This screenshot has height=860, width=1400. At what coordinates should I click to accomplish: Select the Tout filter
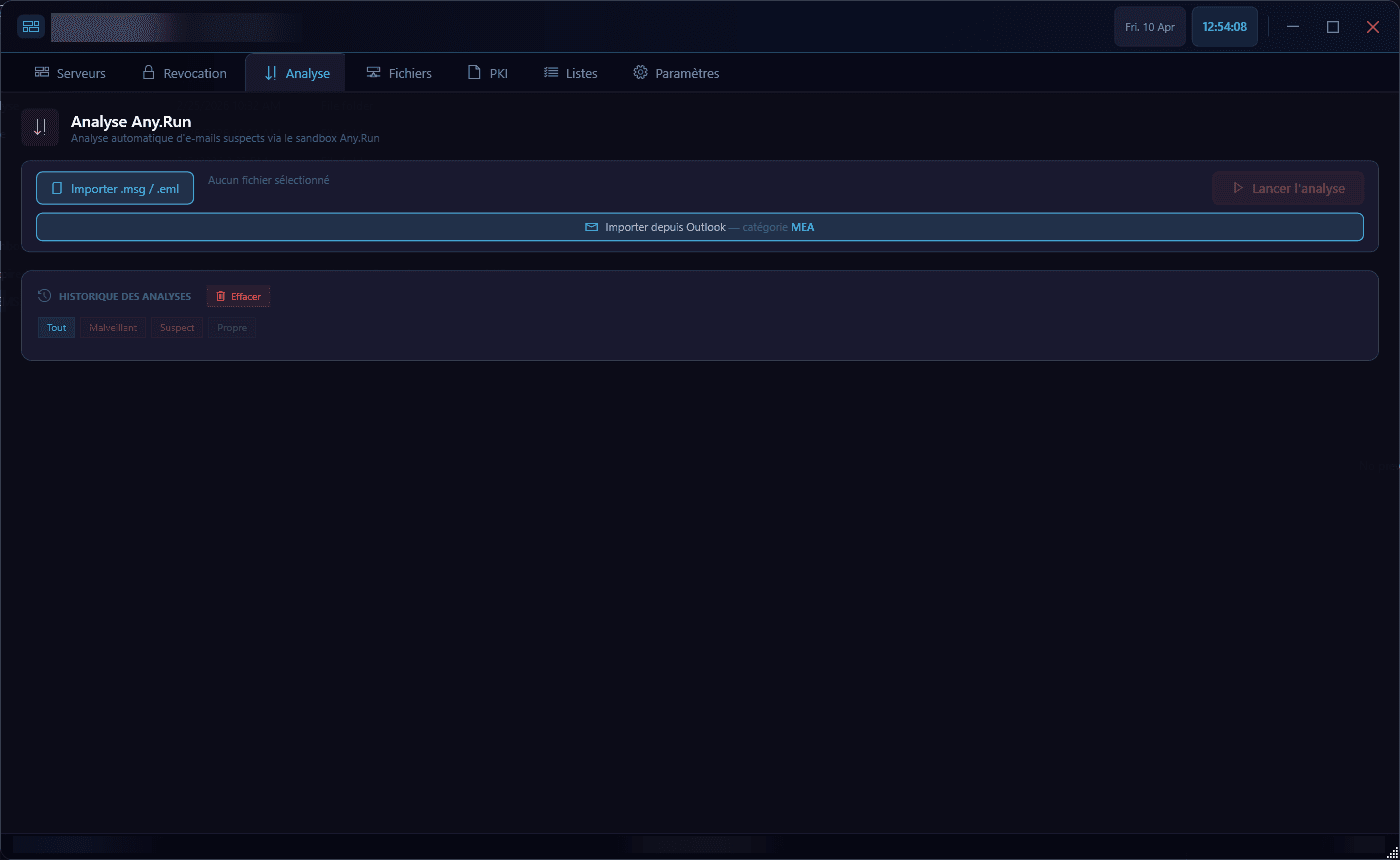point(56,328)
